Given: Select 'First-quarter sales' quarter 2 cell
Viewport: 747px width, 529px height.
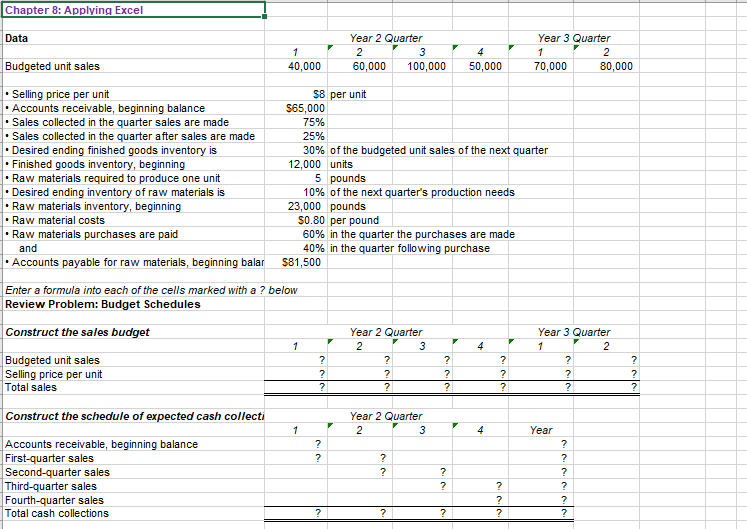Looking at the screenshot, I should (360, 458).
